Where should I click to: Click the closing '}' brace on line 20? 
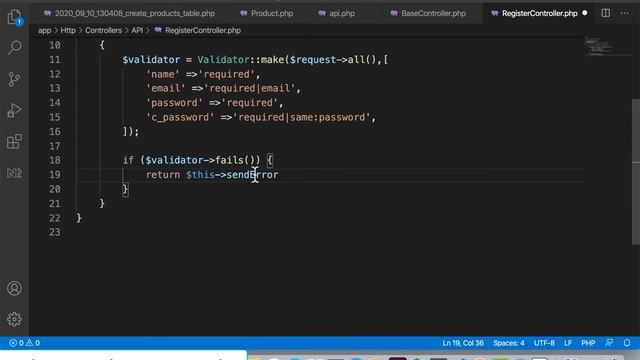tap(125, 189)
